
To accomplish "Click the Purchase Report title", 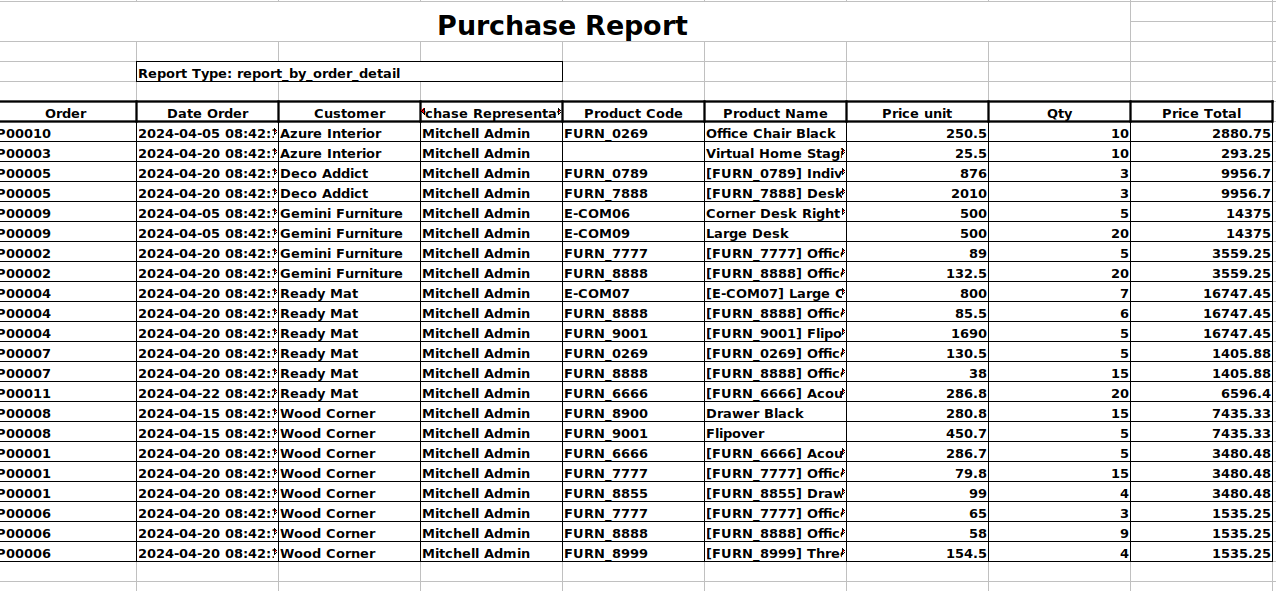I will pos(562,25).
